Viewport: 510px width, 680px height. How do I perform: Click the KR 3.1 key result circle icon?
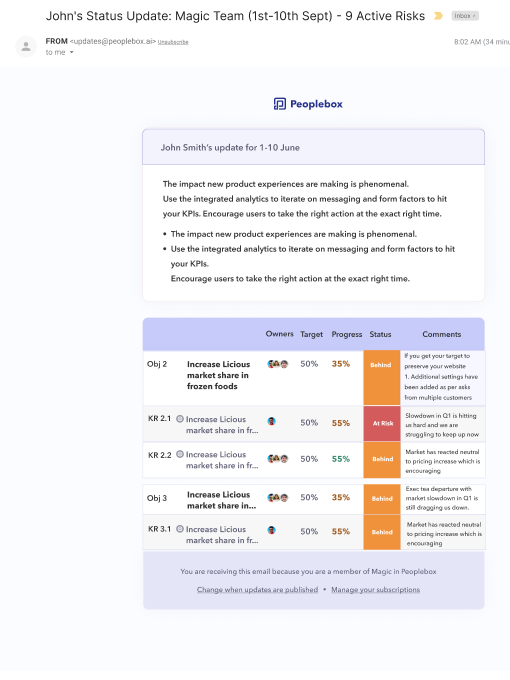point(180,529)
